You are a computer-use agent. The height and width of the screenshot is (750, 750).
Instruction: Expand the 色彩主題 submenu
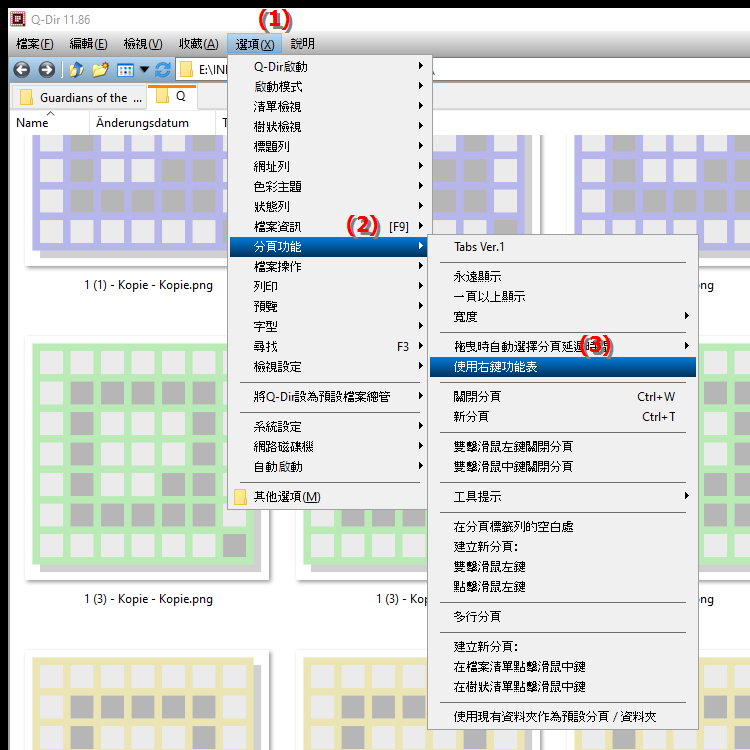click(330, 187)
